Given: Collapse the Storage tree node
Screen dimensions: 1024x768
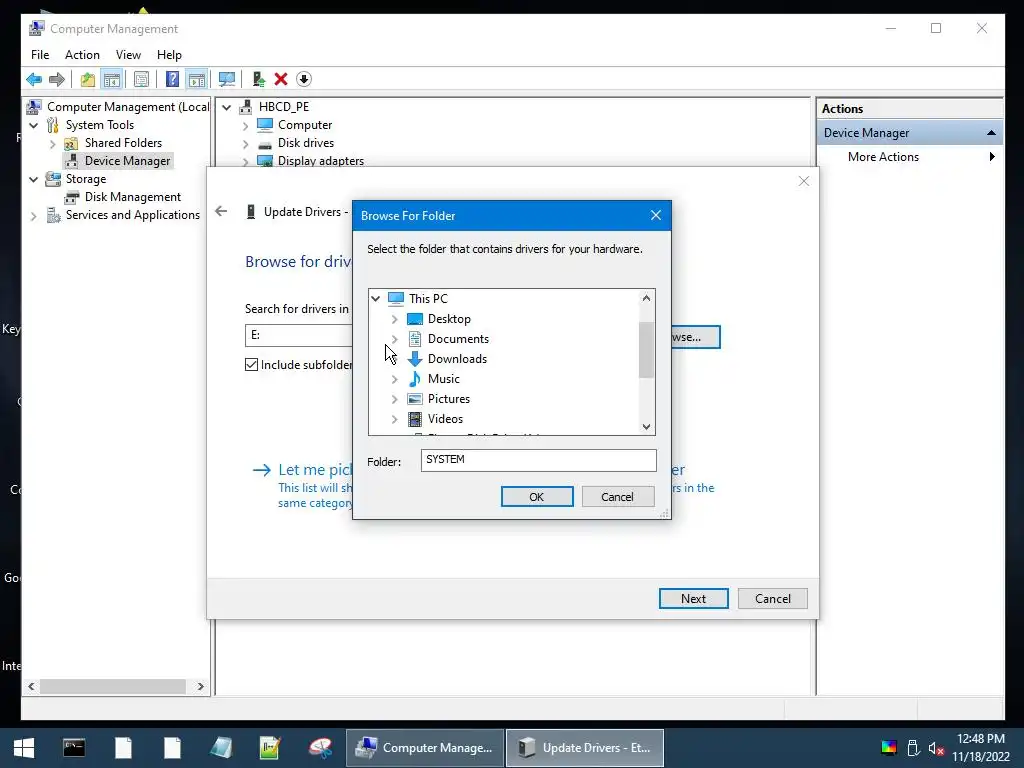Looking at the screenshot, I should point(33,179).
